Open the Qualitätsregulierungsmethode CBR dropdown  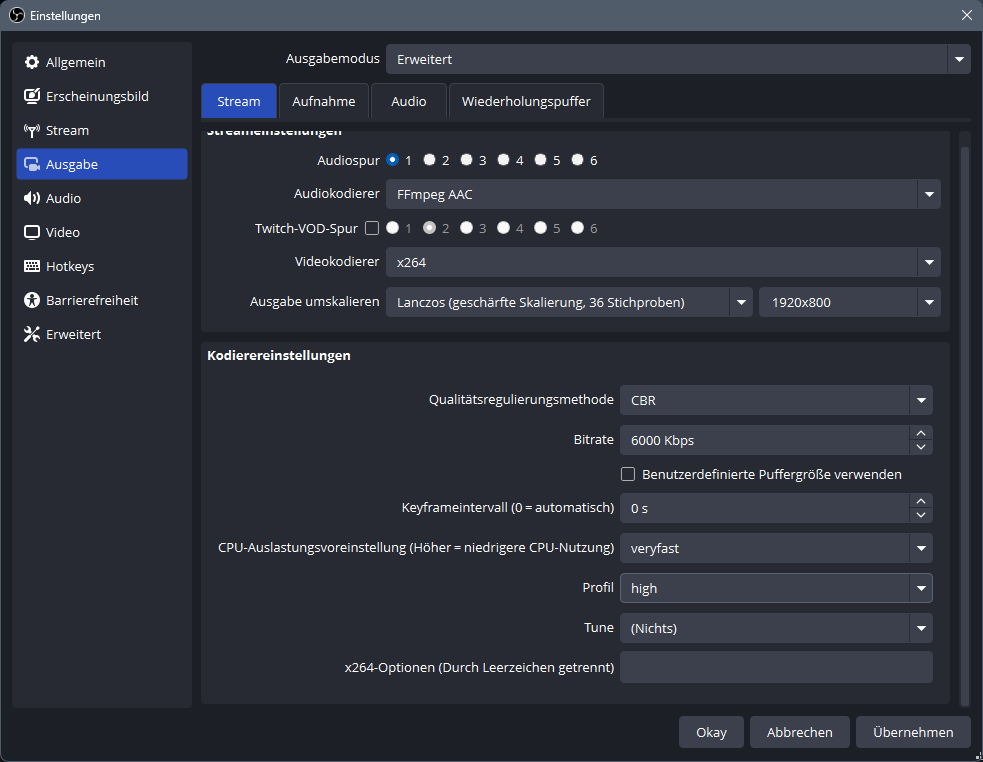pos(776,400)
